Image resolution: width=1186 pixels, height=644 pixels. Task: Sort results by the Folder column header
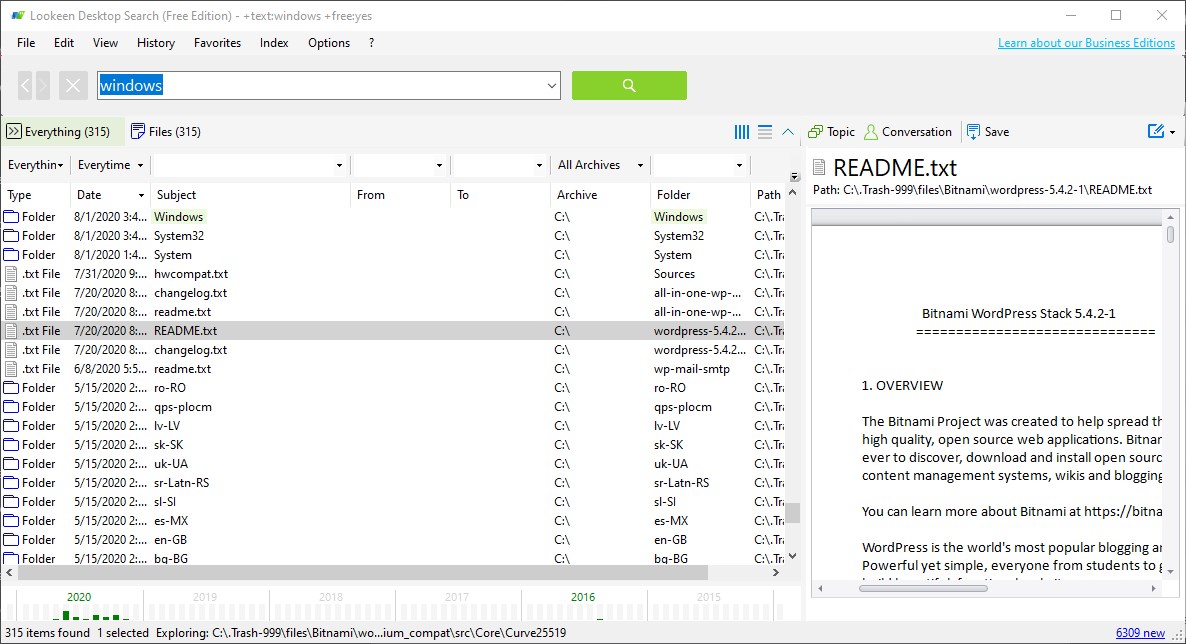click(700, 194)
